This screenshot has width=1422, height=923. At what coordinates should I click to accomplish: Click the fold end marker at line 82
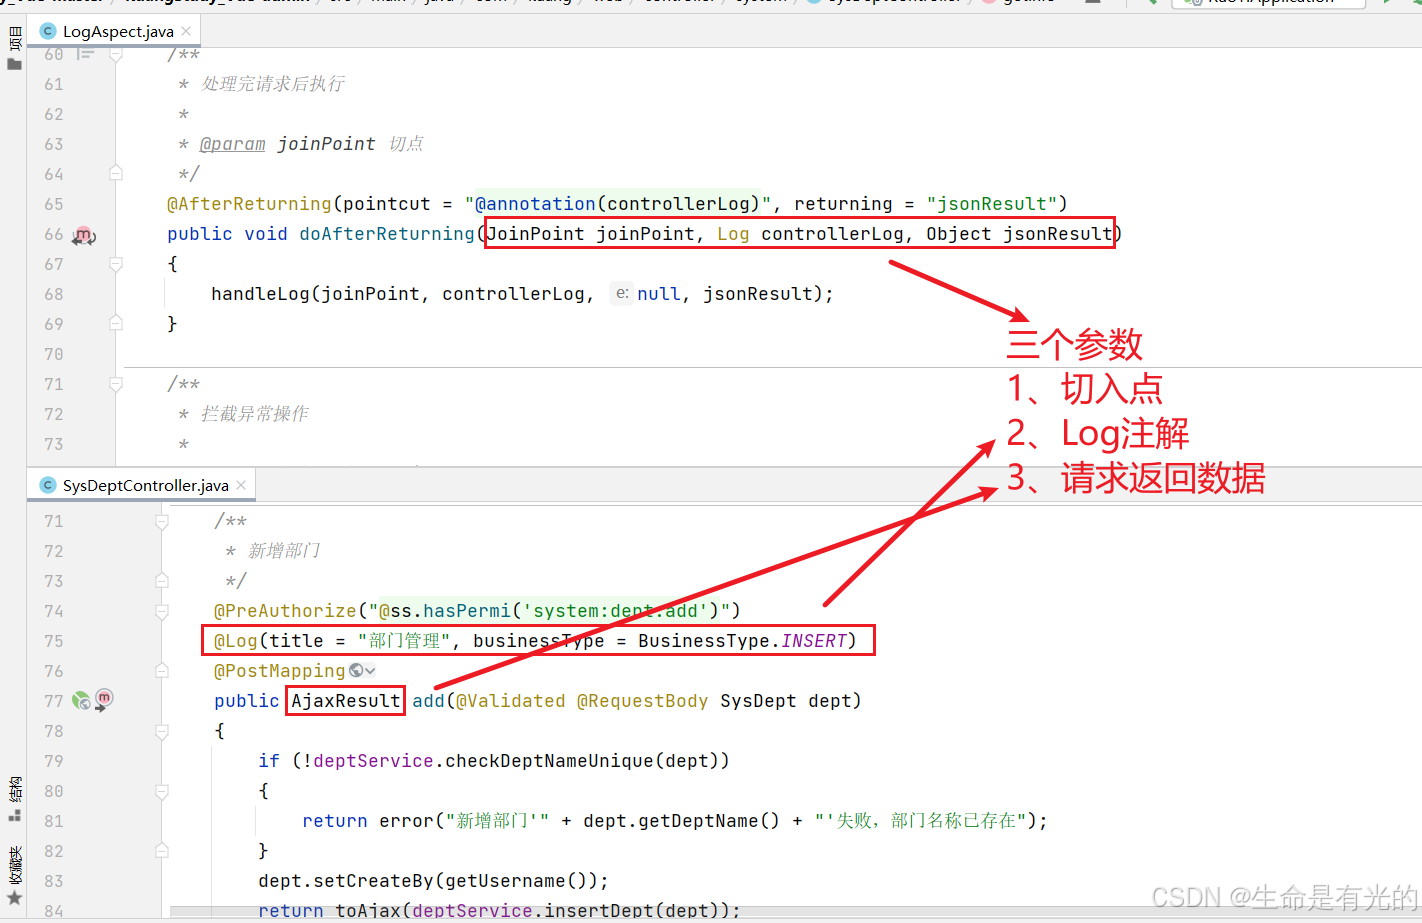pyautogui.click(x=162, y=850)
